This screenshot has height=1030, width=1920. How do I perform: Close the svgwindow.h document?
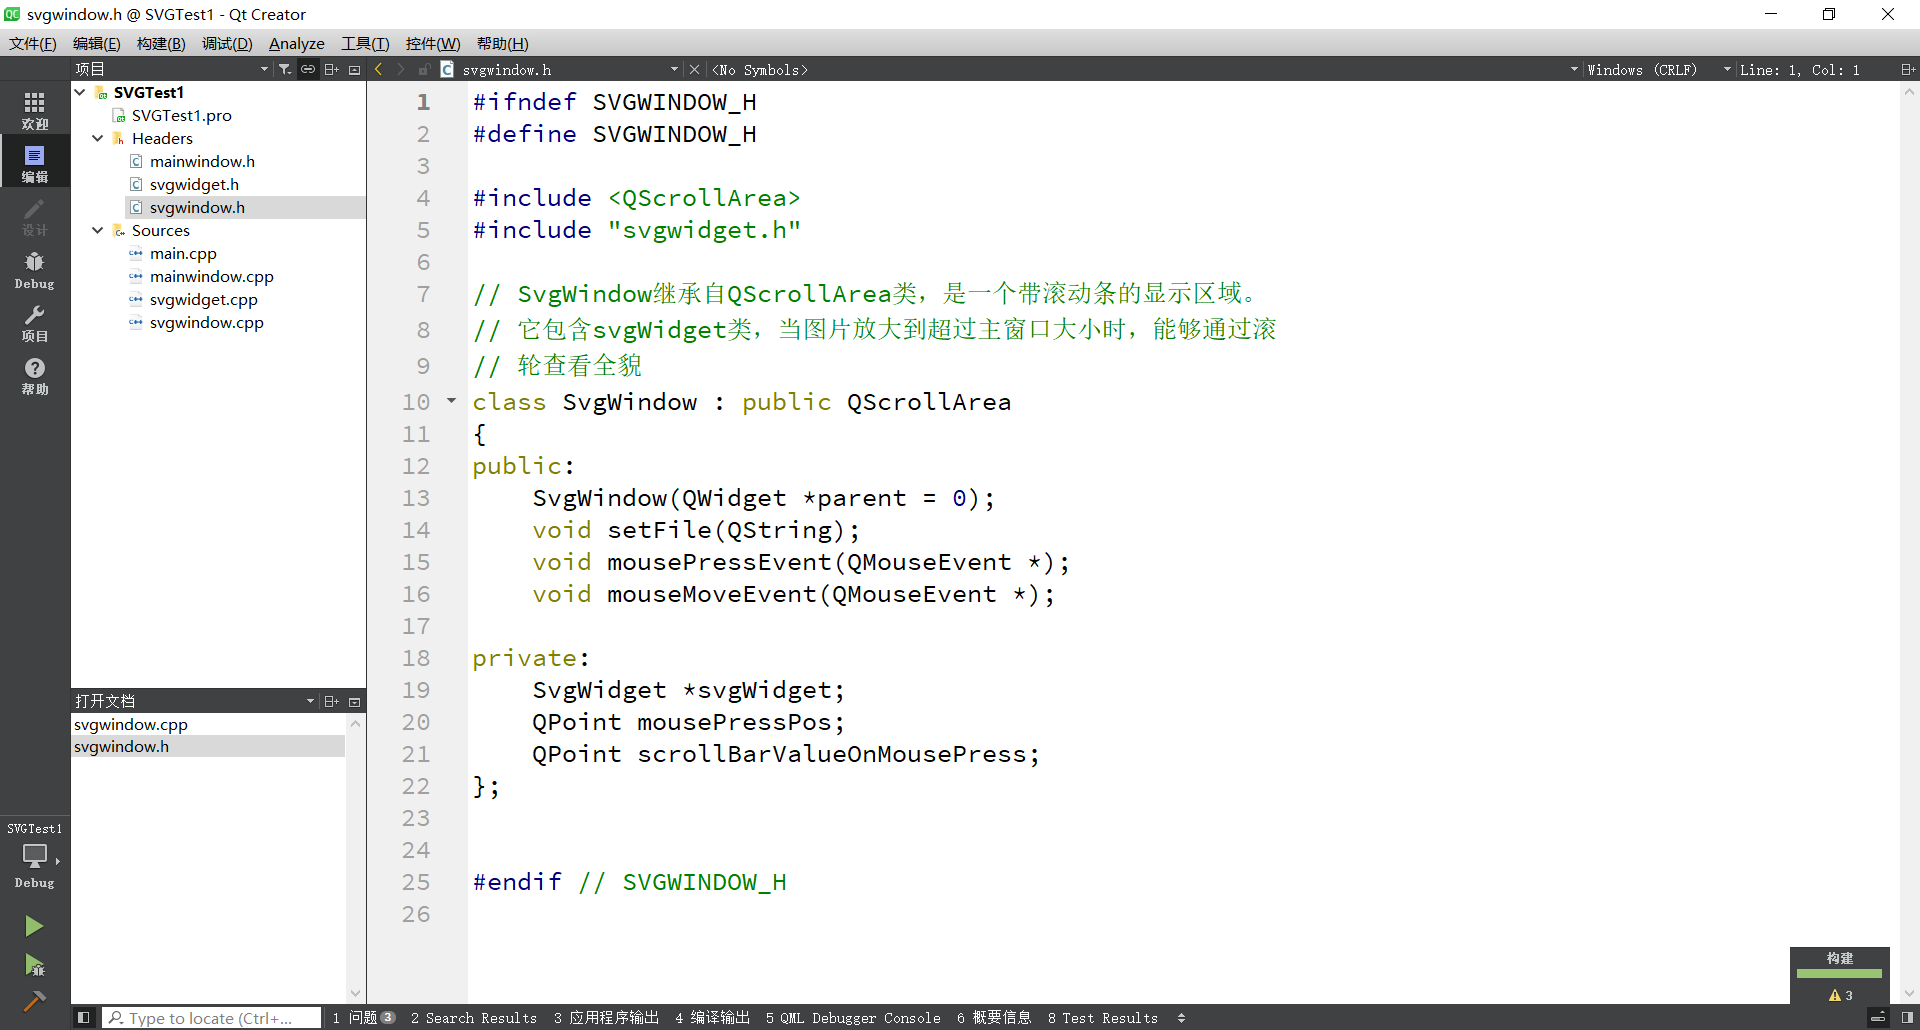[x=695, y=69]
